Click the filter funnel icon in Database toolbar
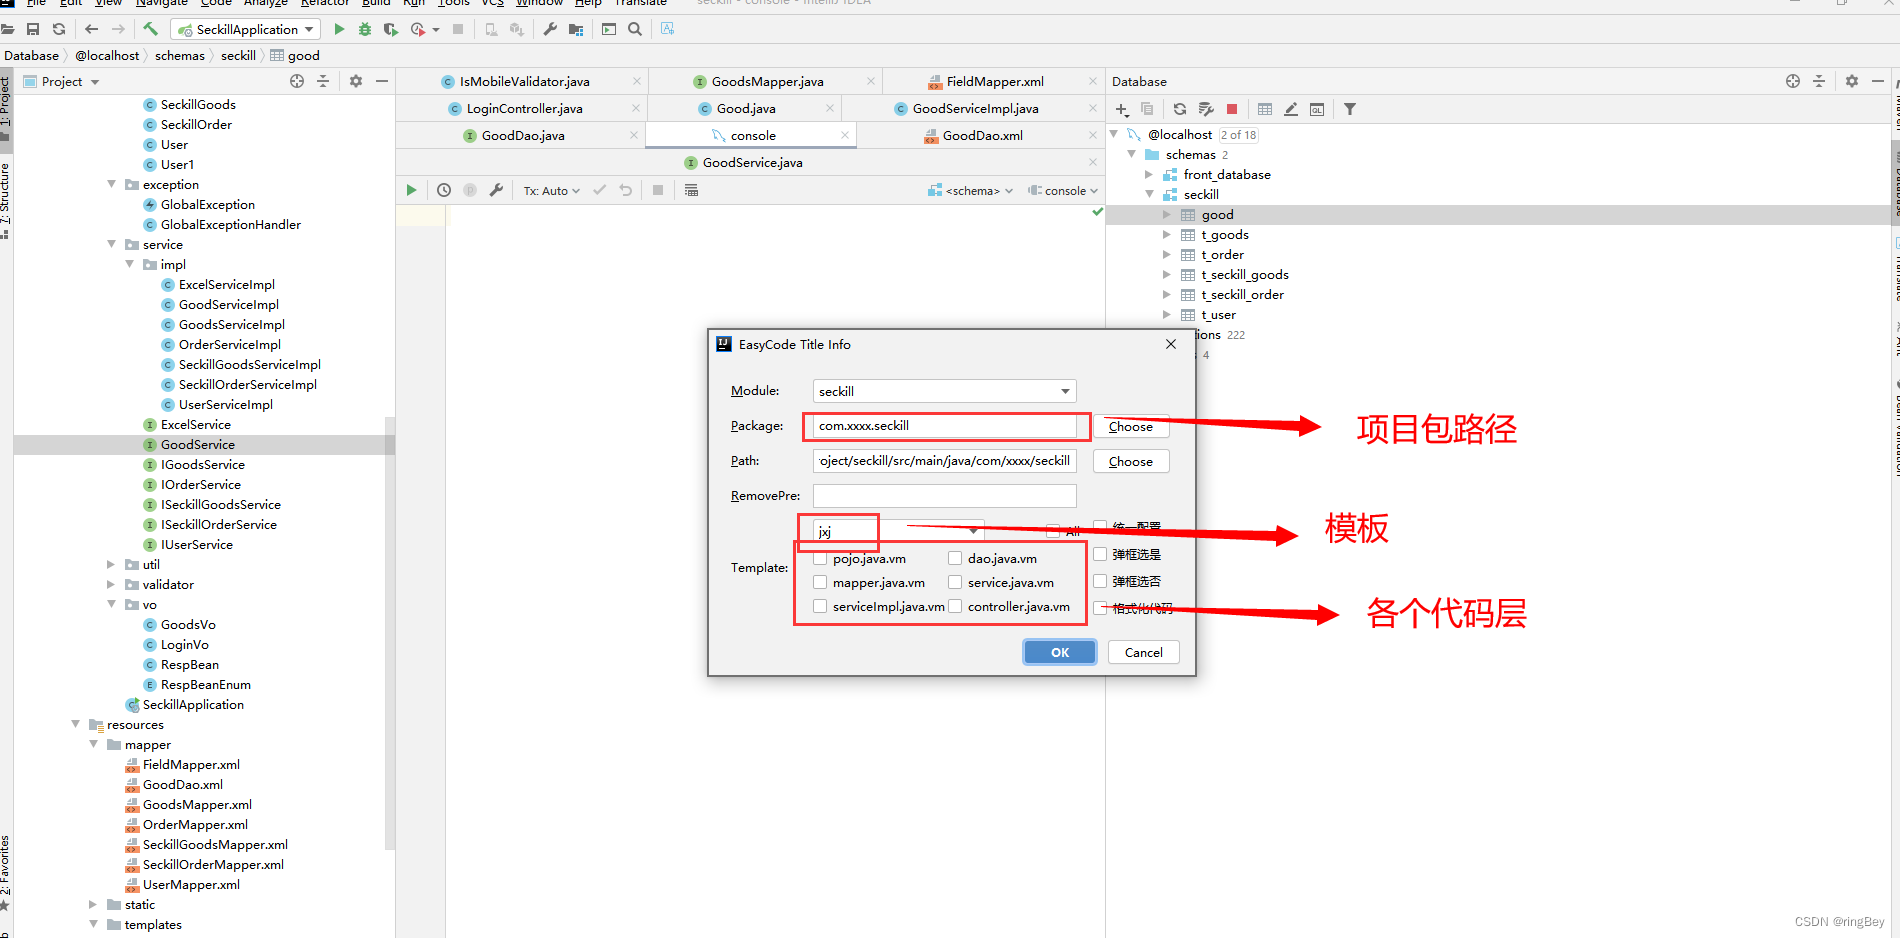The width and height of the screenshot is (1900, 938). pos(1350,109)
